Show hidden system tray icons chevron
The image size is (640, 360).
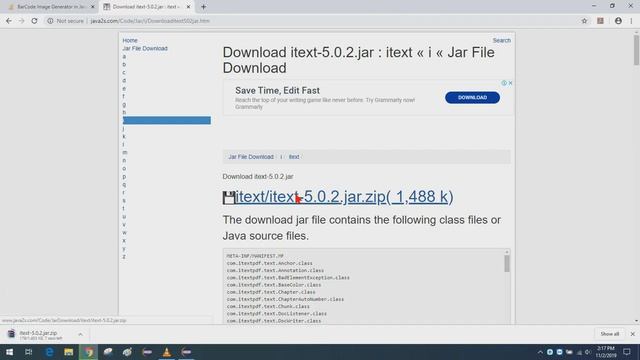click(540, 352)
